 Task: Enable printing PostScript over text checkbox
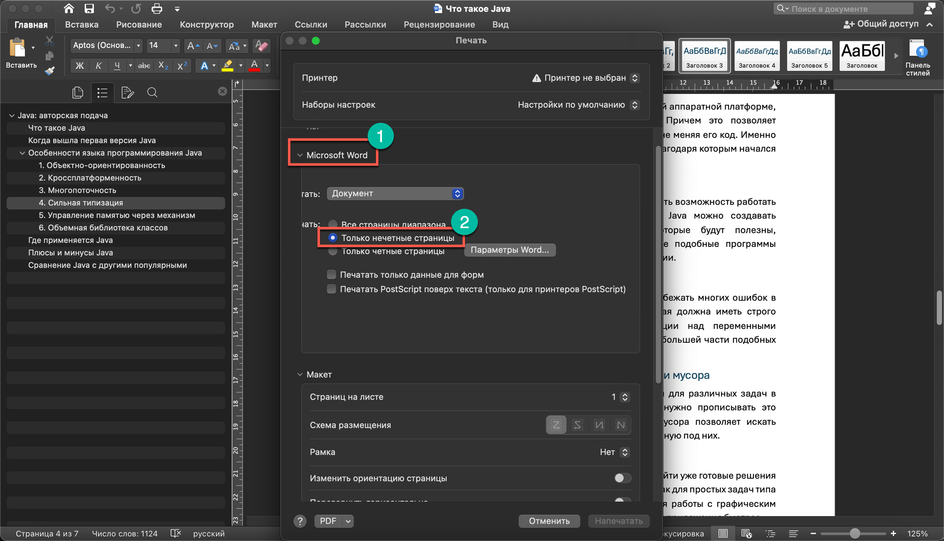tap(331, 289)
